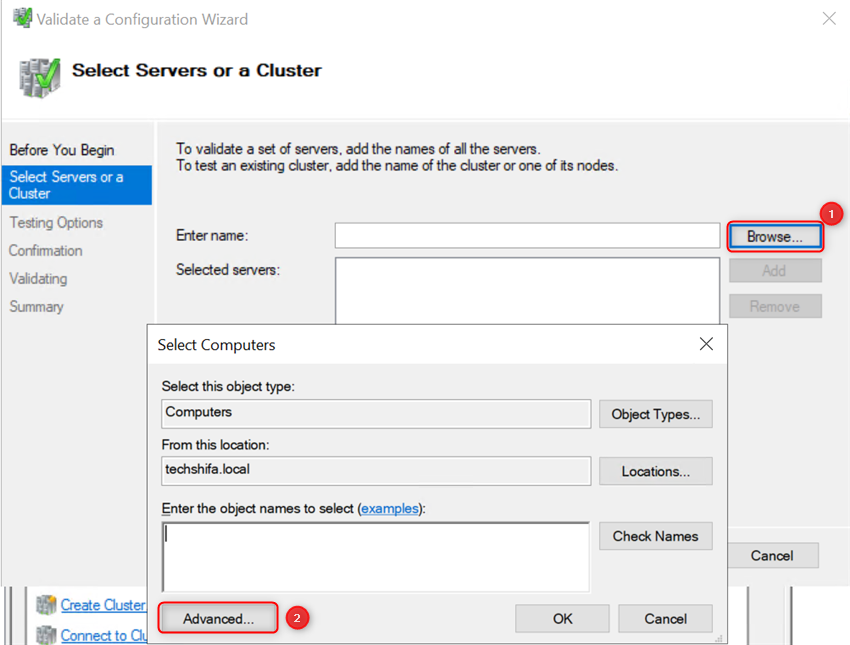Click the cluster icon next to Create Cluster
This screenshot has width=850, height=645.
click(46, 604)
